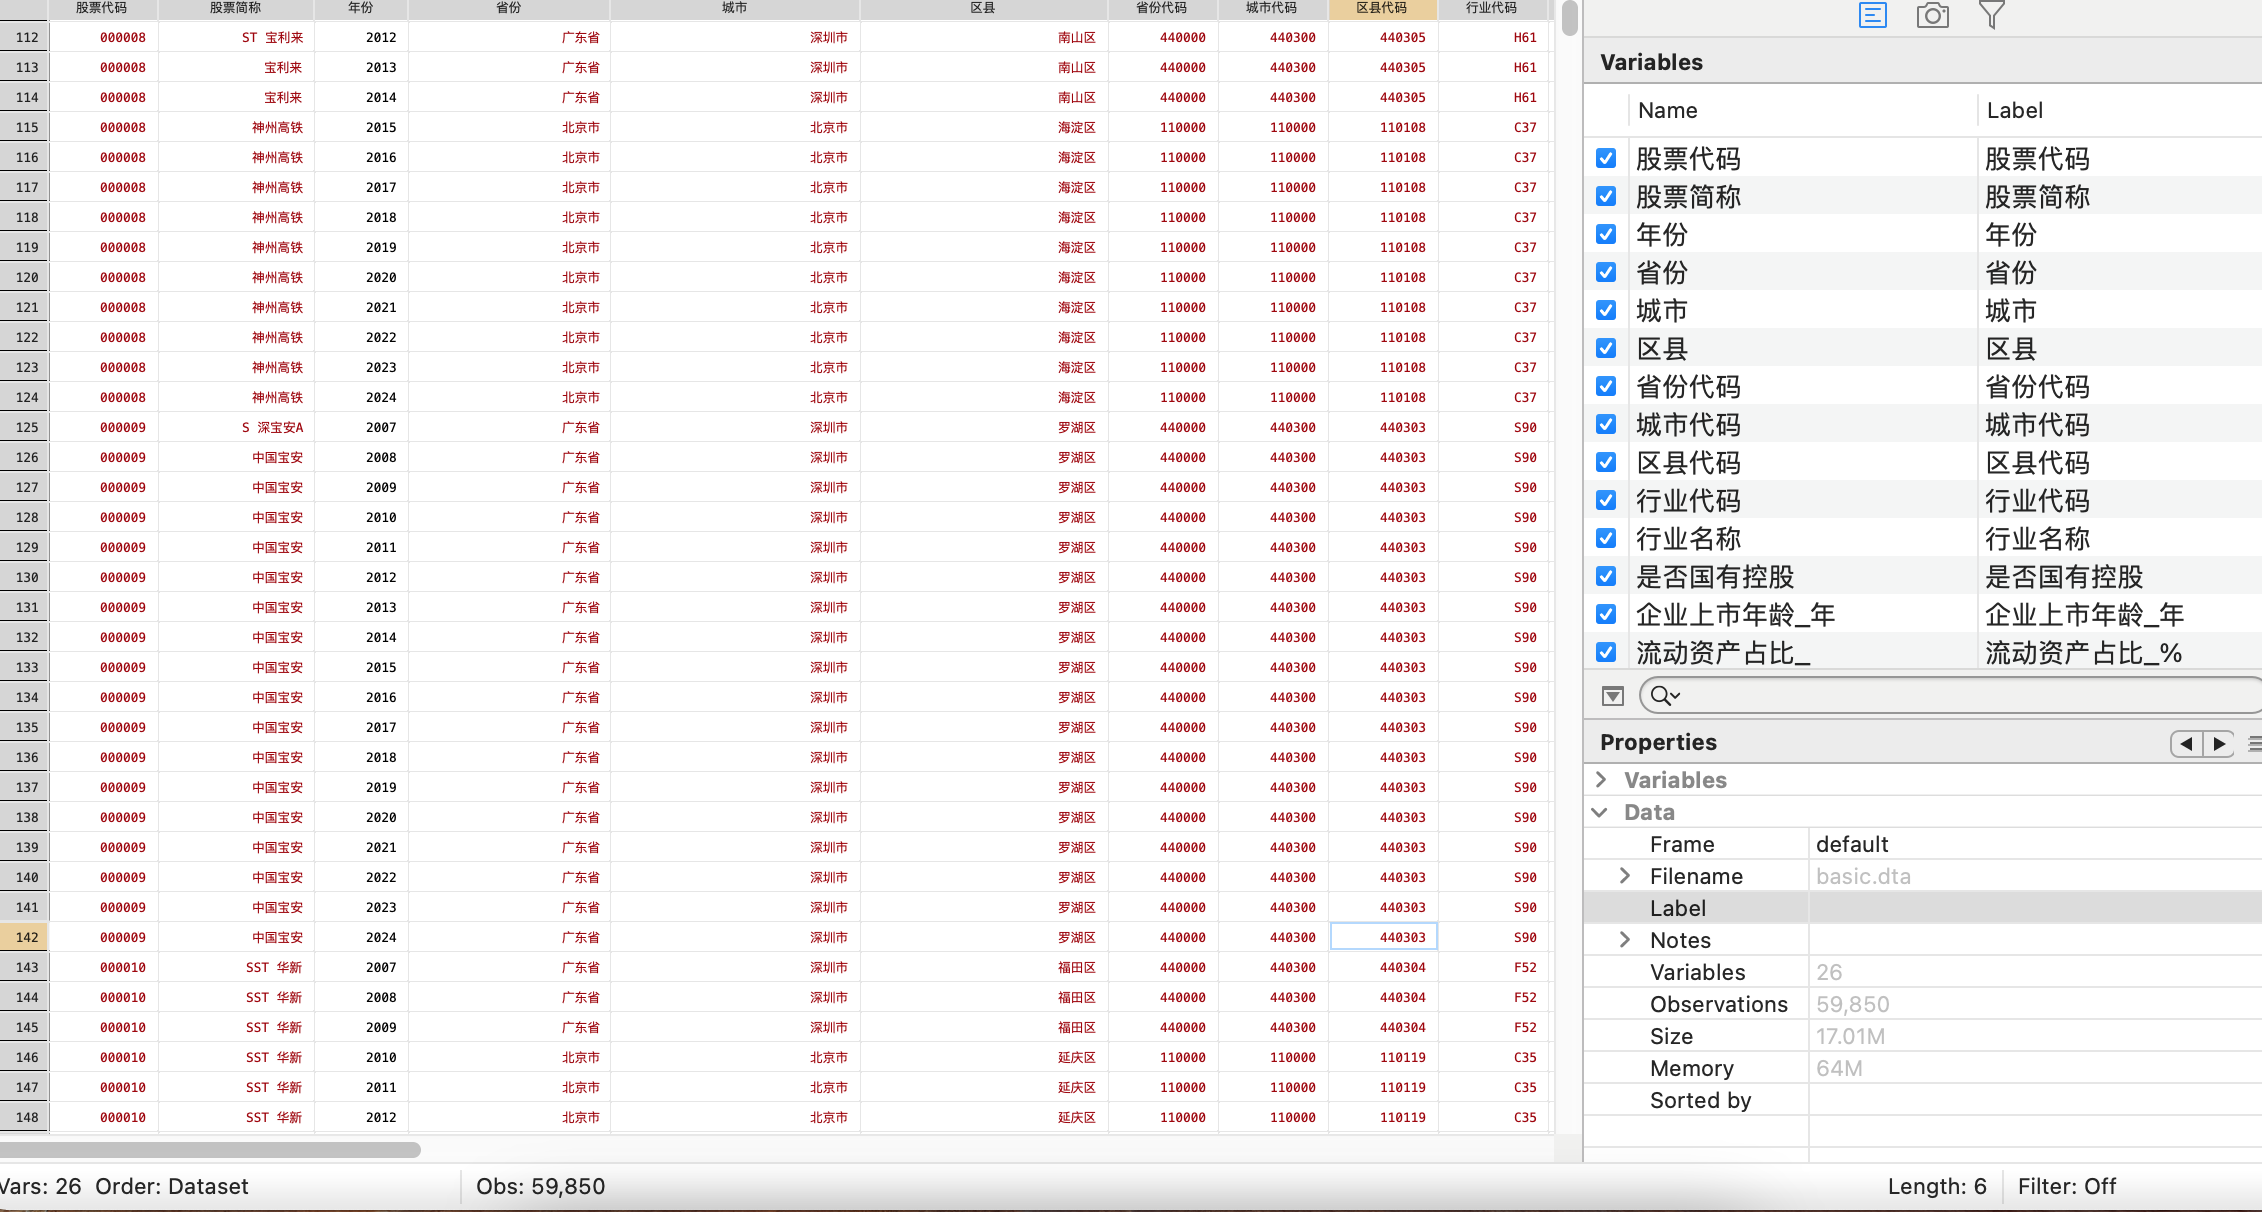This screenshot has width=2262, height=1212.
Task: Collapse the Data properties section
Action: [1600, 812]
